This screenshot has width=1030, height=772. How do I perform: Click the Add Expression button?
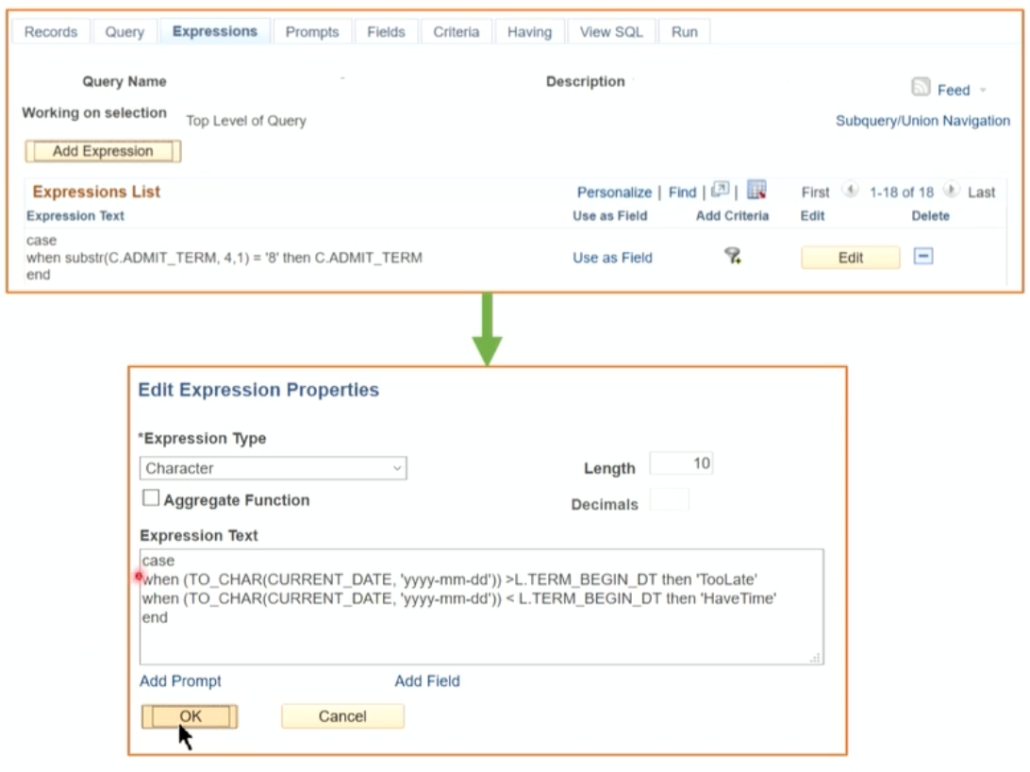pos(102,151)
